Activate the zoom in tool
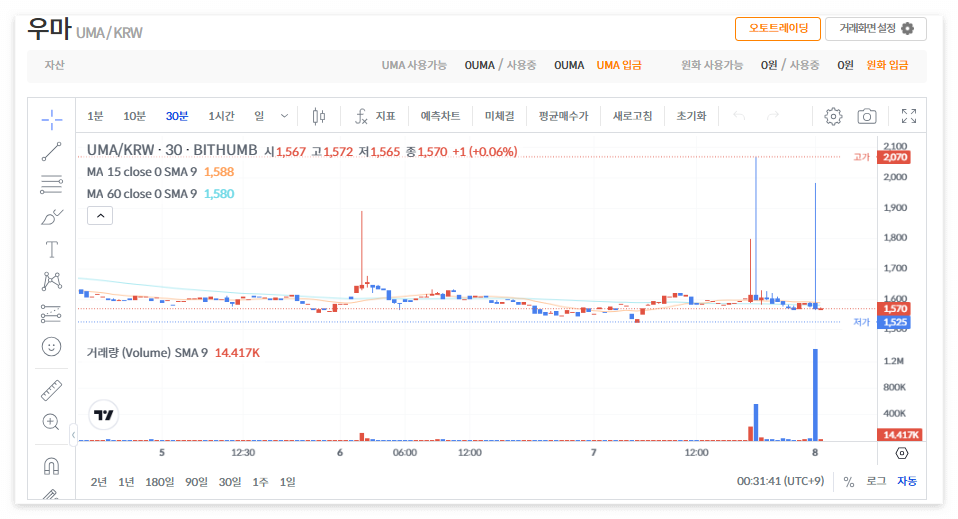 pyautogui.click(x=52, y=422)
